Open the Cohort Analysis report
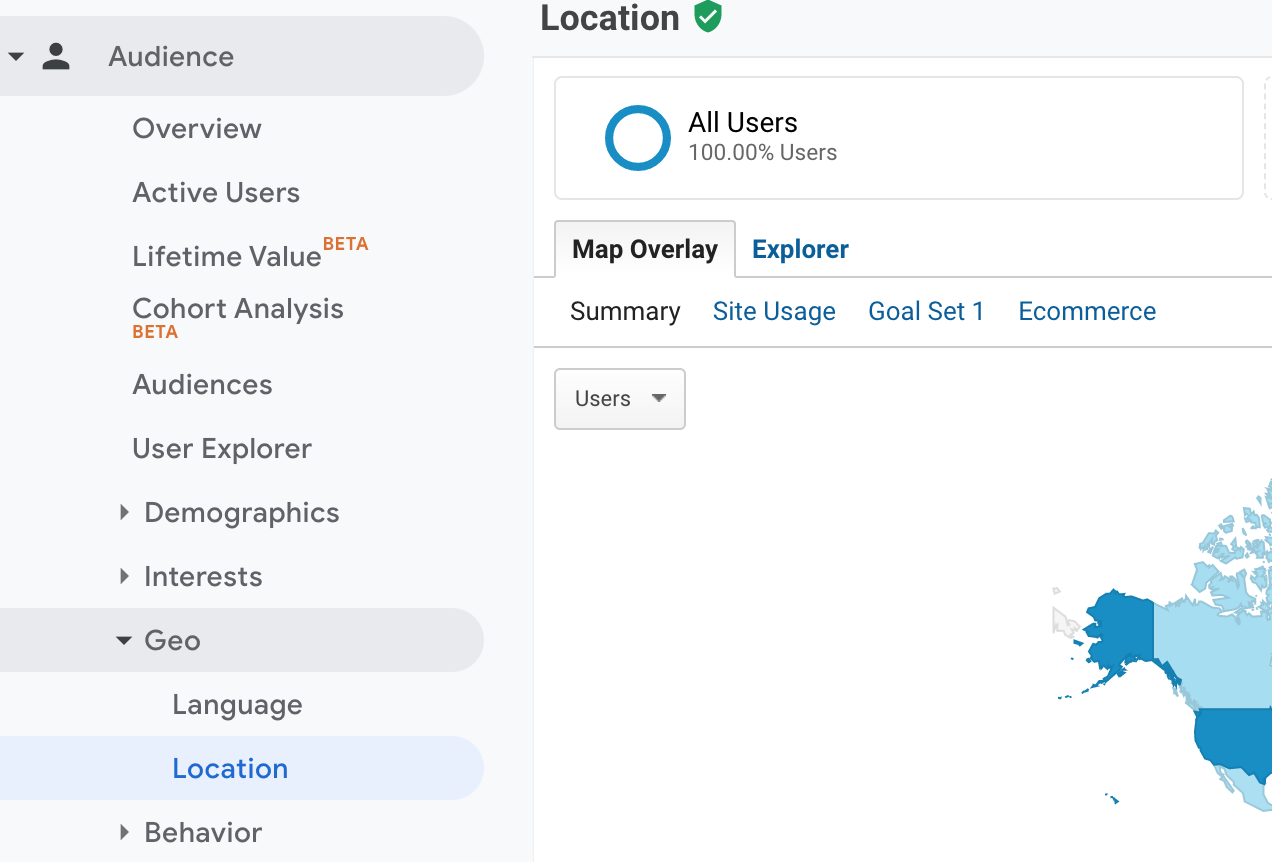 coord(238,309)
